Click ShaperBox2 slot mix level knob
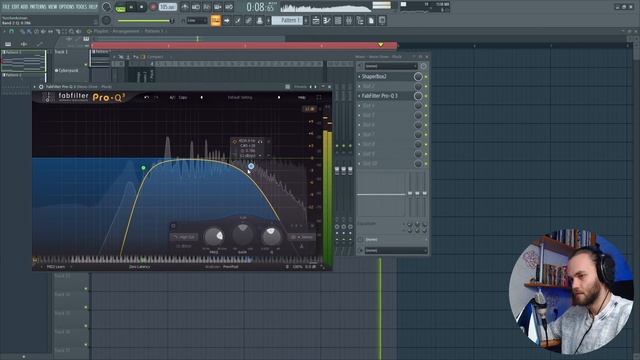Image resolution: width=640 pixels, height=360 pixels. tap(418, 76)
